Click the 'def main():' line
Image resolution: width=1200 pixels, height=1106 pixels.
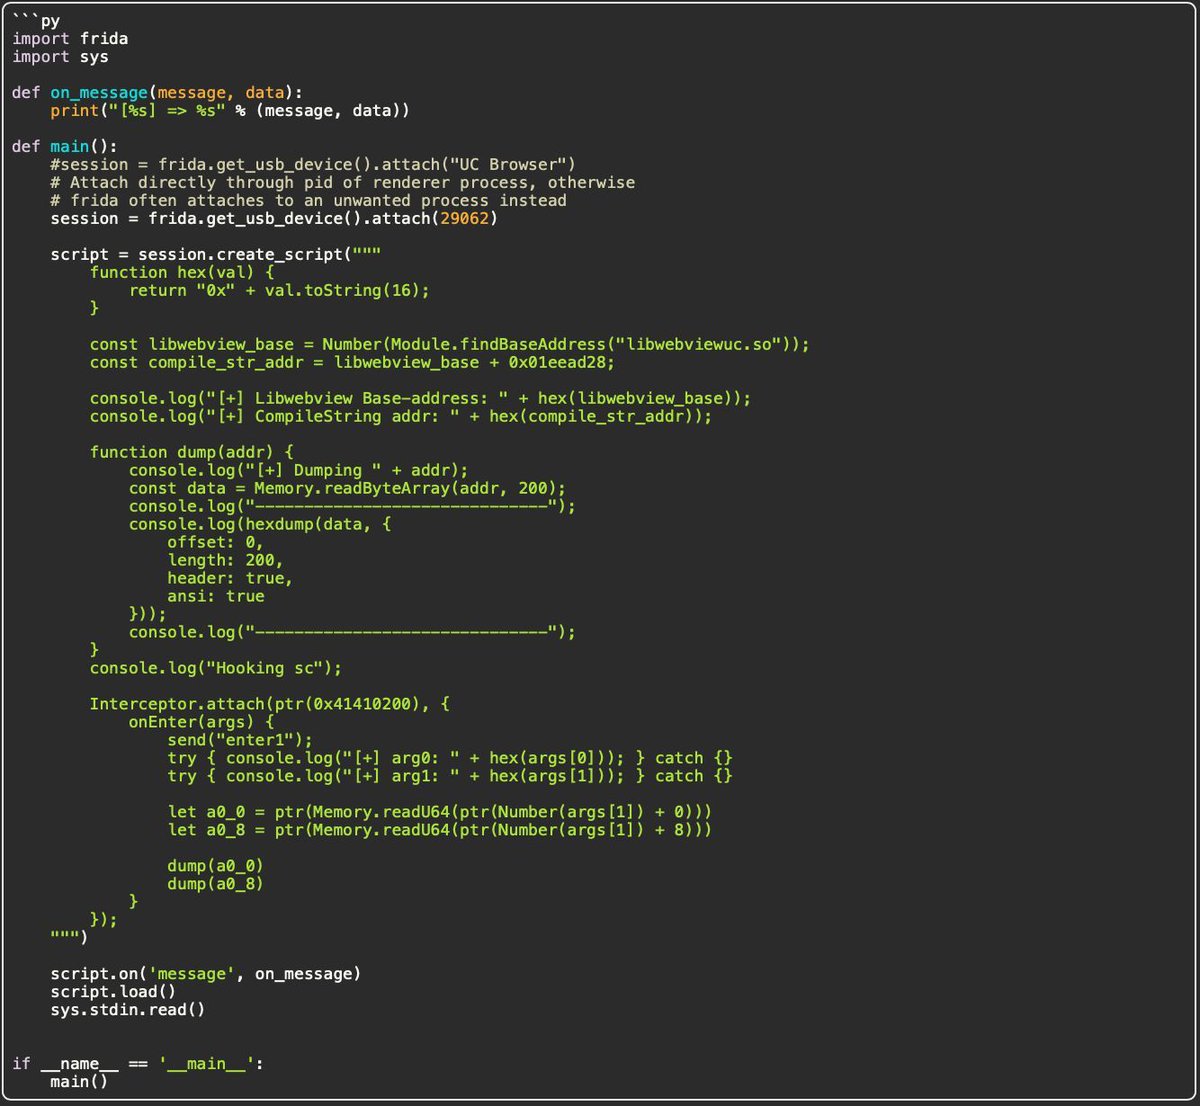click(65, 146)
